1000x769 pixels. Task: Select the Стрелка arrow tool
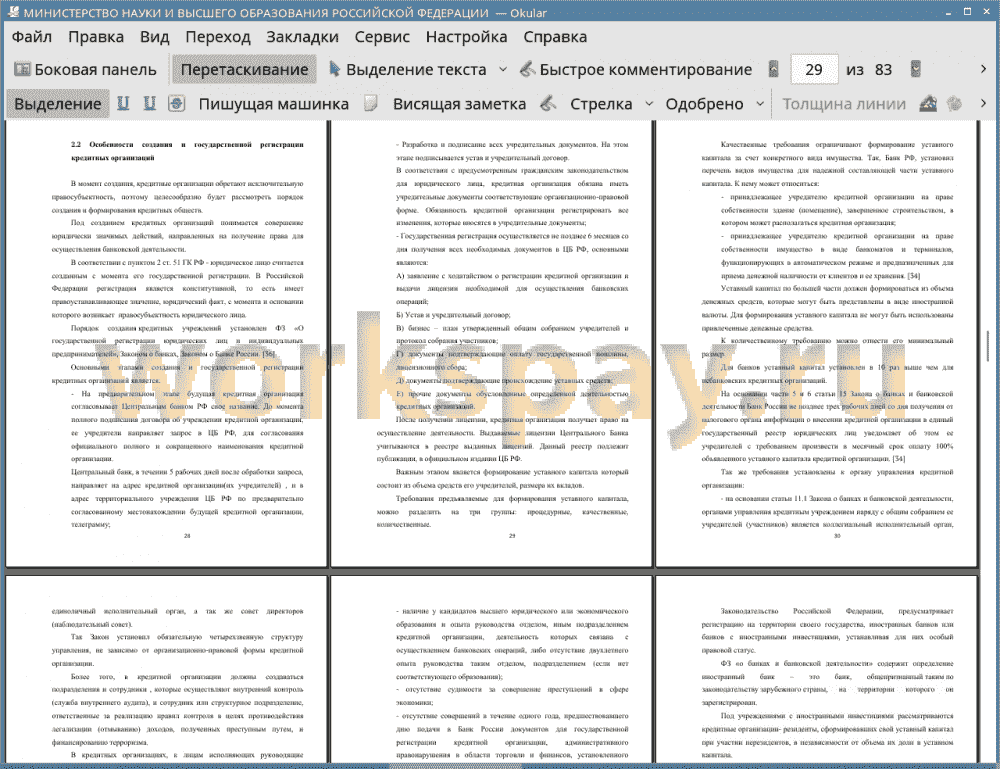601,104
